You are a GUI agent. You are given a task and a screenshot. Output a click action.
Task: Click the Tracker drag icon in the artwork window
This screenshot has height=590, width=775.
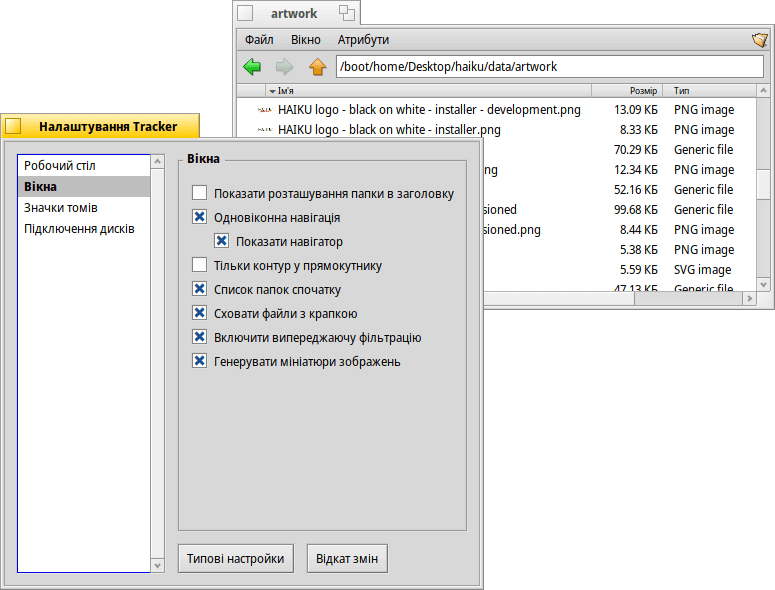pos(760,40)
